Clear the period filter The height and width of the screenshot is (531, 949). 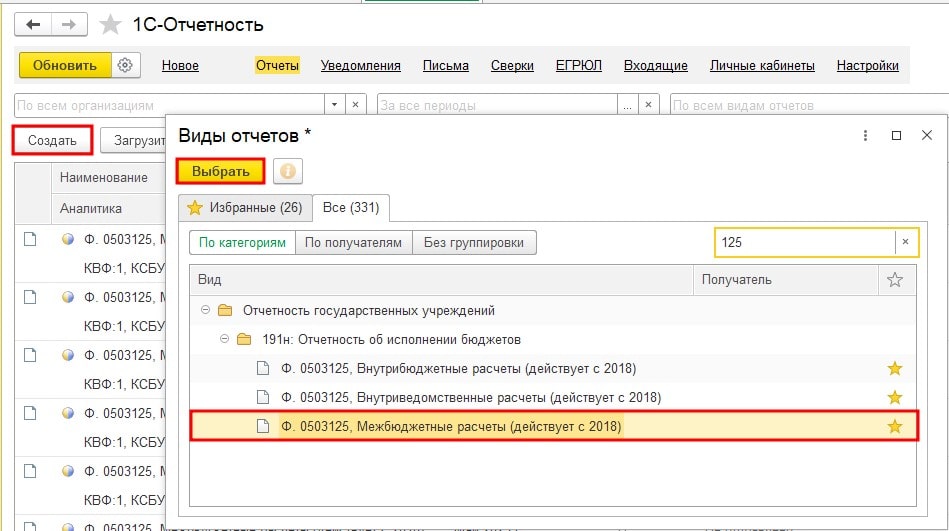pos(648,105)
